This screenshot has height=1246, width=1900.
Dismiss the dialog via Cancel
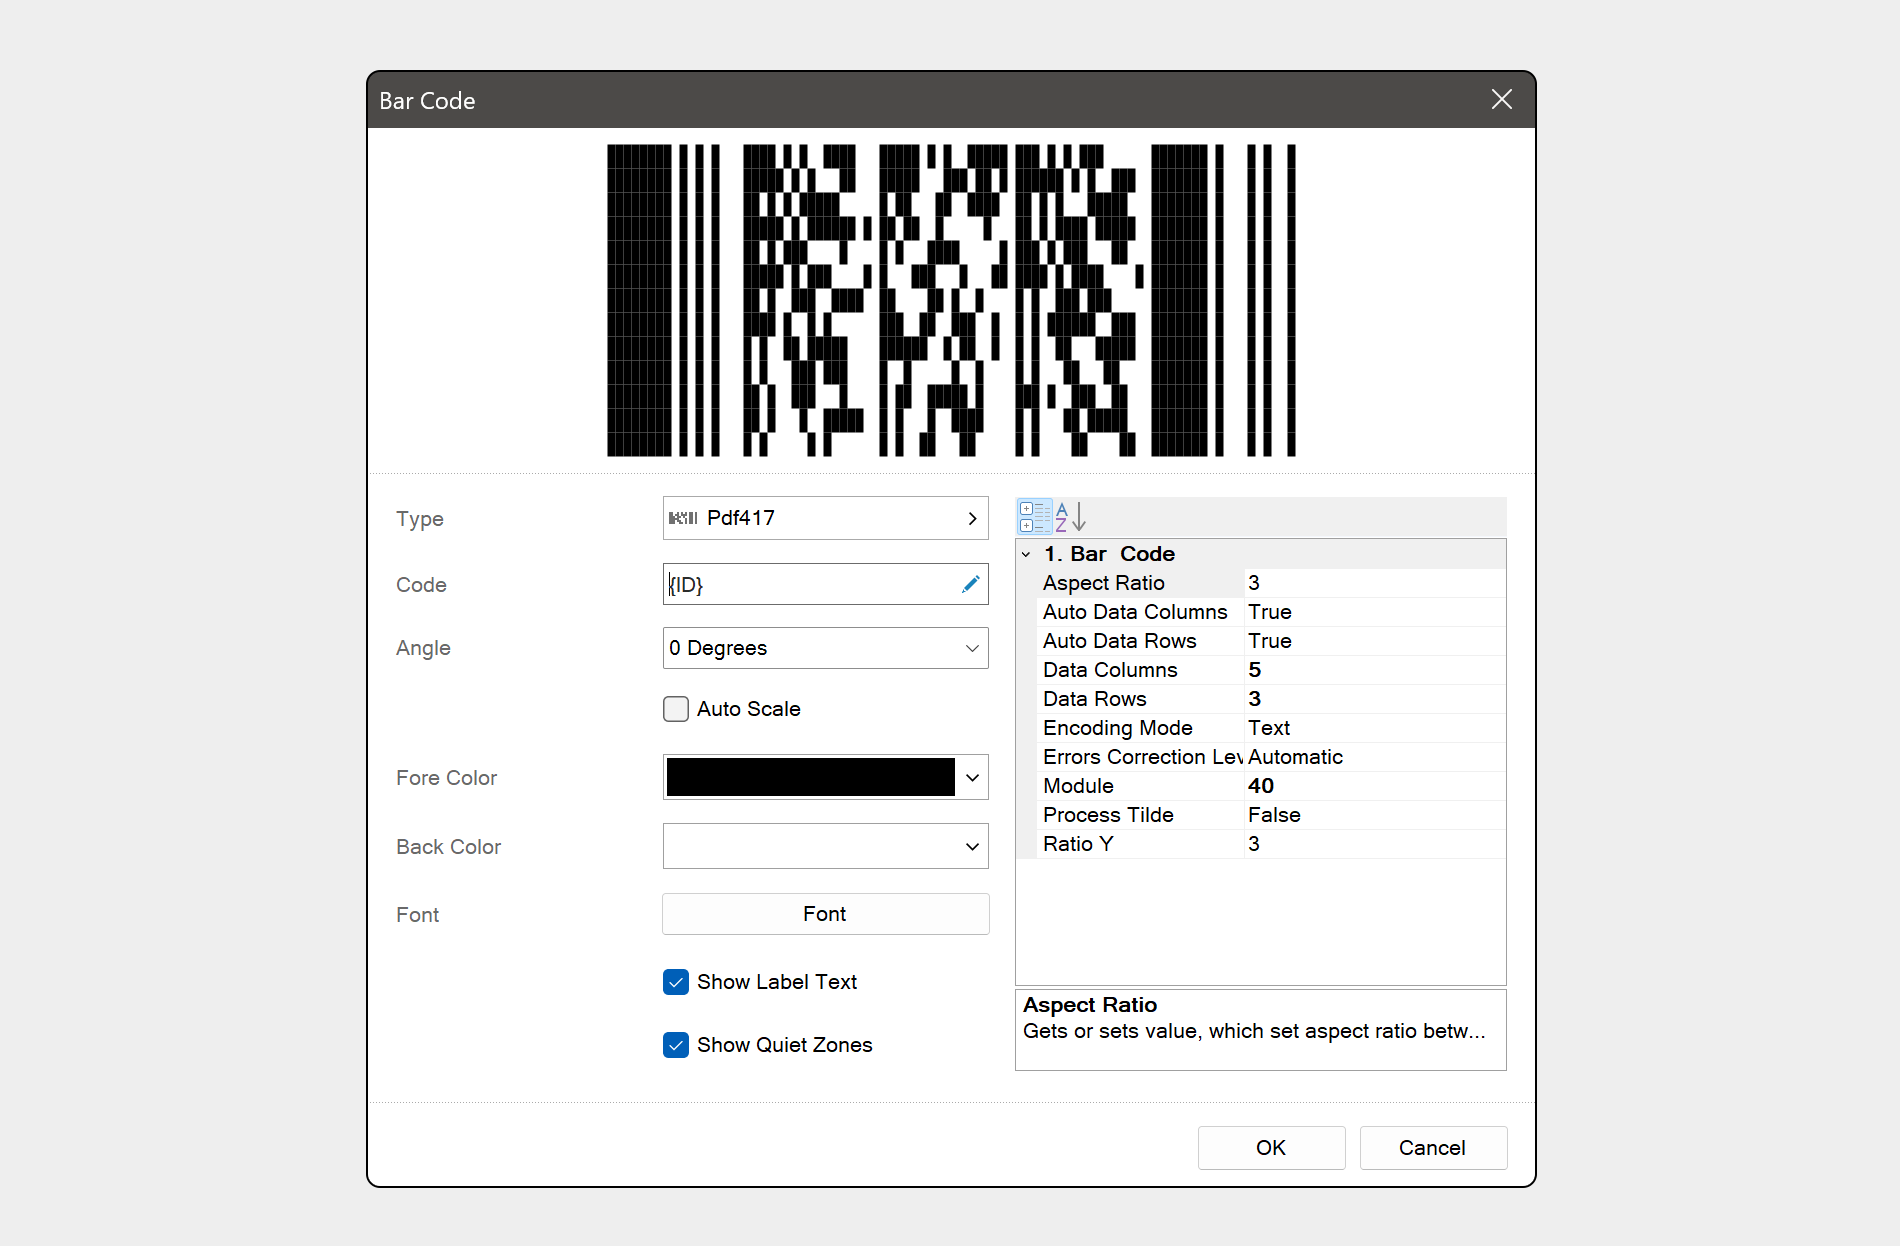[1433, 1147]
